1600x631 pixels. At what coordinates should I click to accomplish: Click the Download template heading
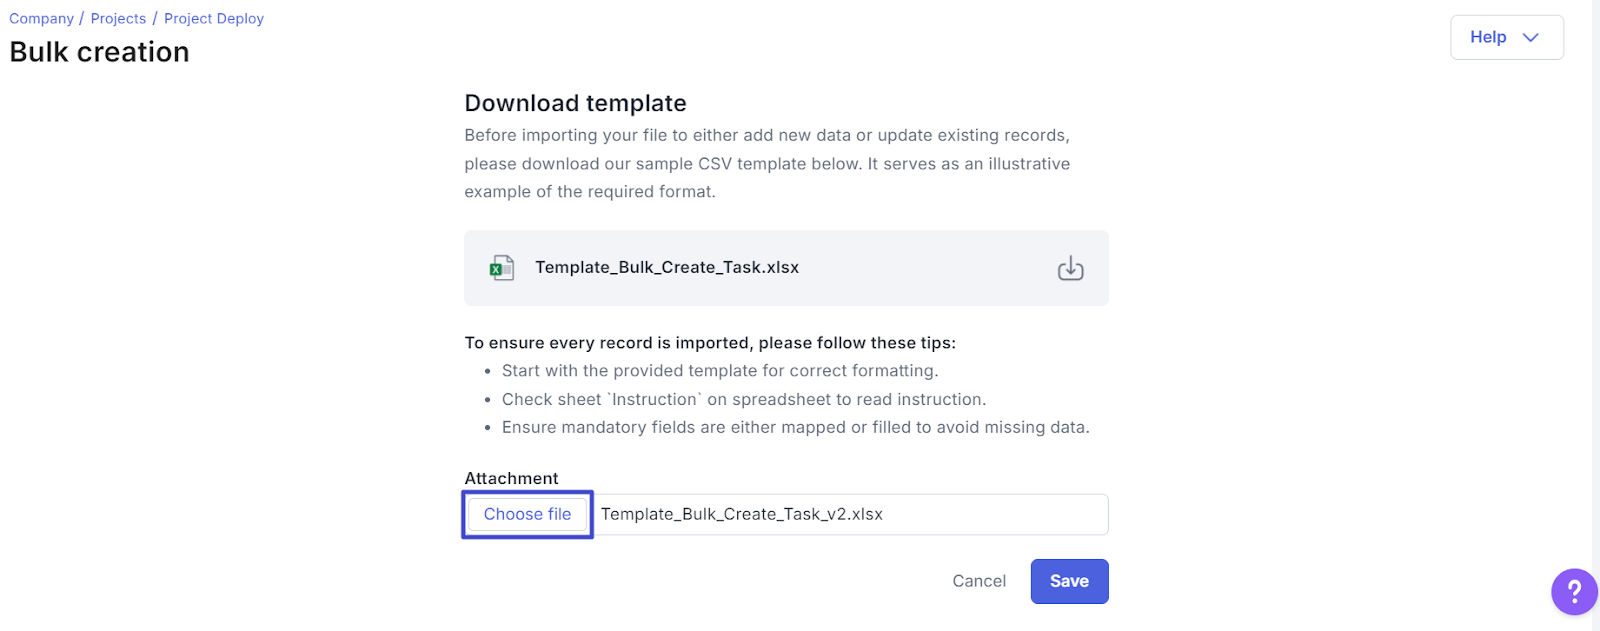575,103
